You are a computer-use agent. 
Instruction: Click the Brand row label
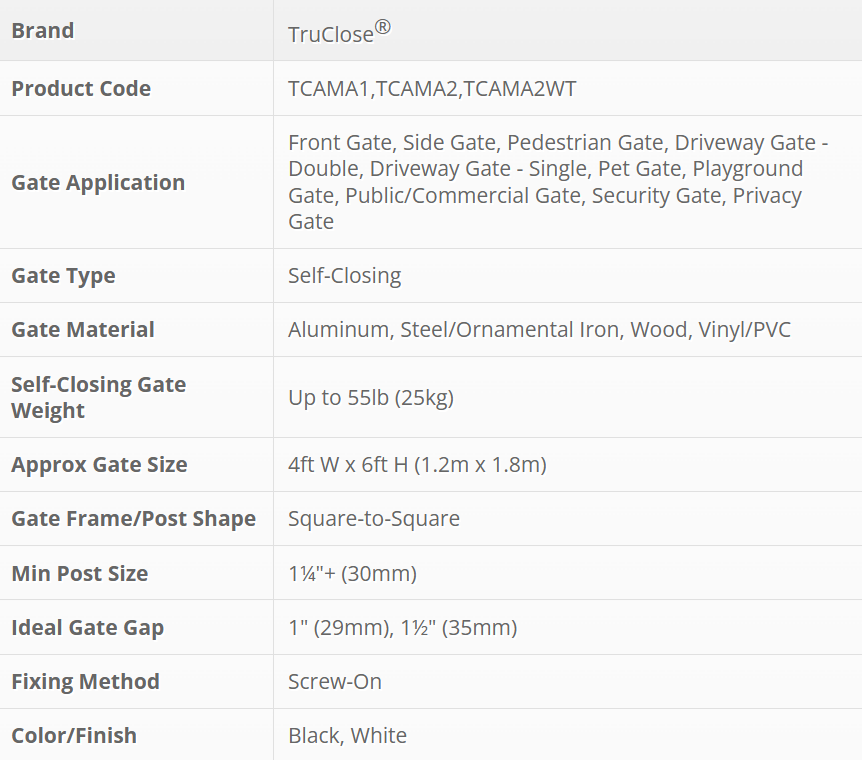click(x=43, y=31)
